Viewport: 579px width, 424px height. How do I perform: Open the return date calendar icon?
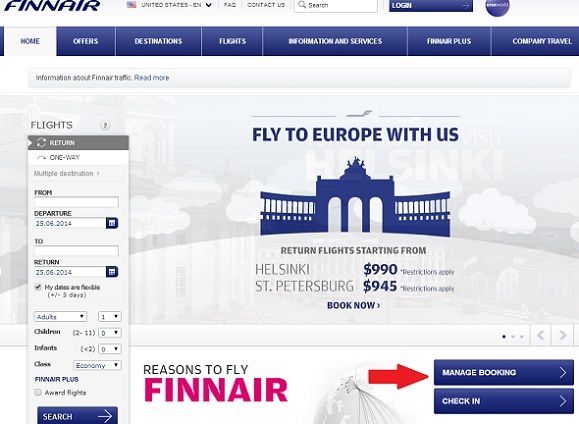point(112,272)
